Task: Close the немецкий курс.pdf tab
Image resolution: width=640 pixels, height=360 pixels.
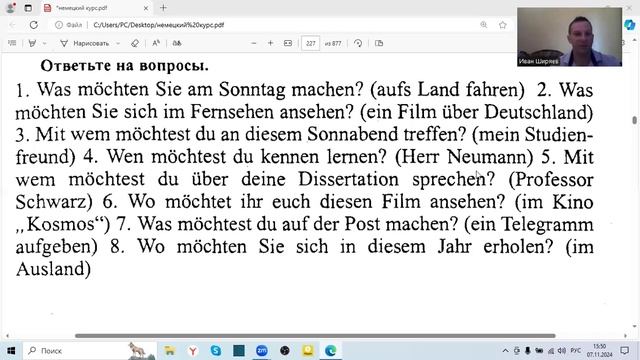Action: (146, 8)
